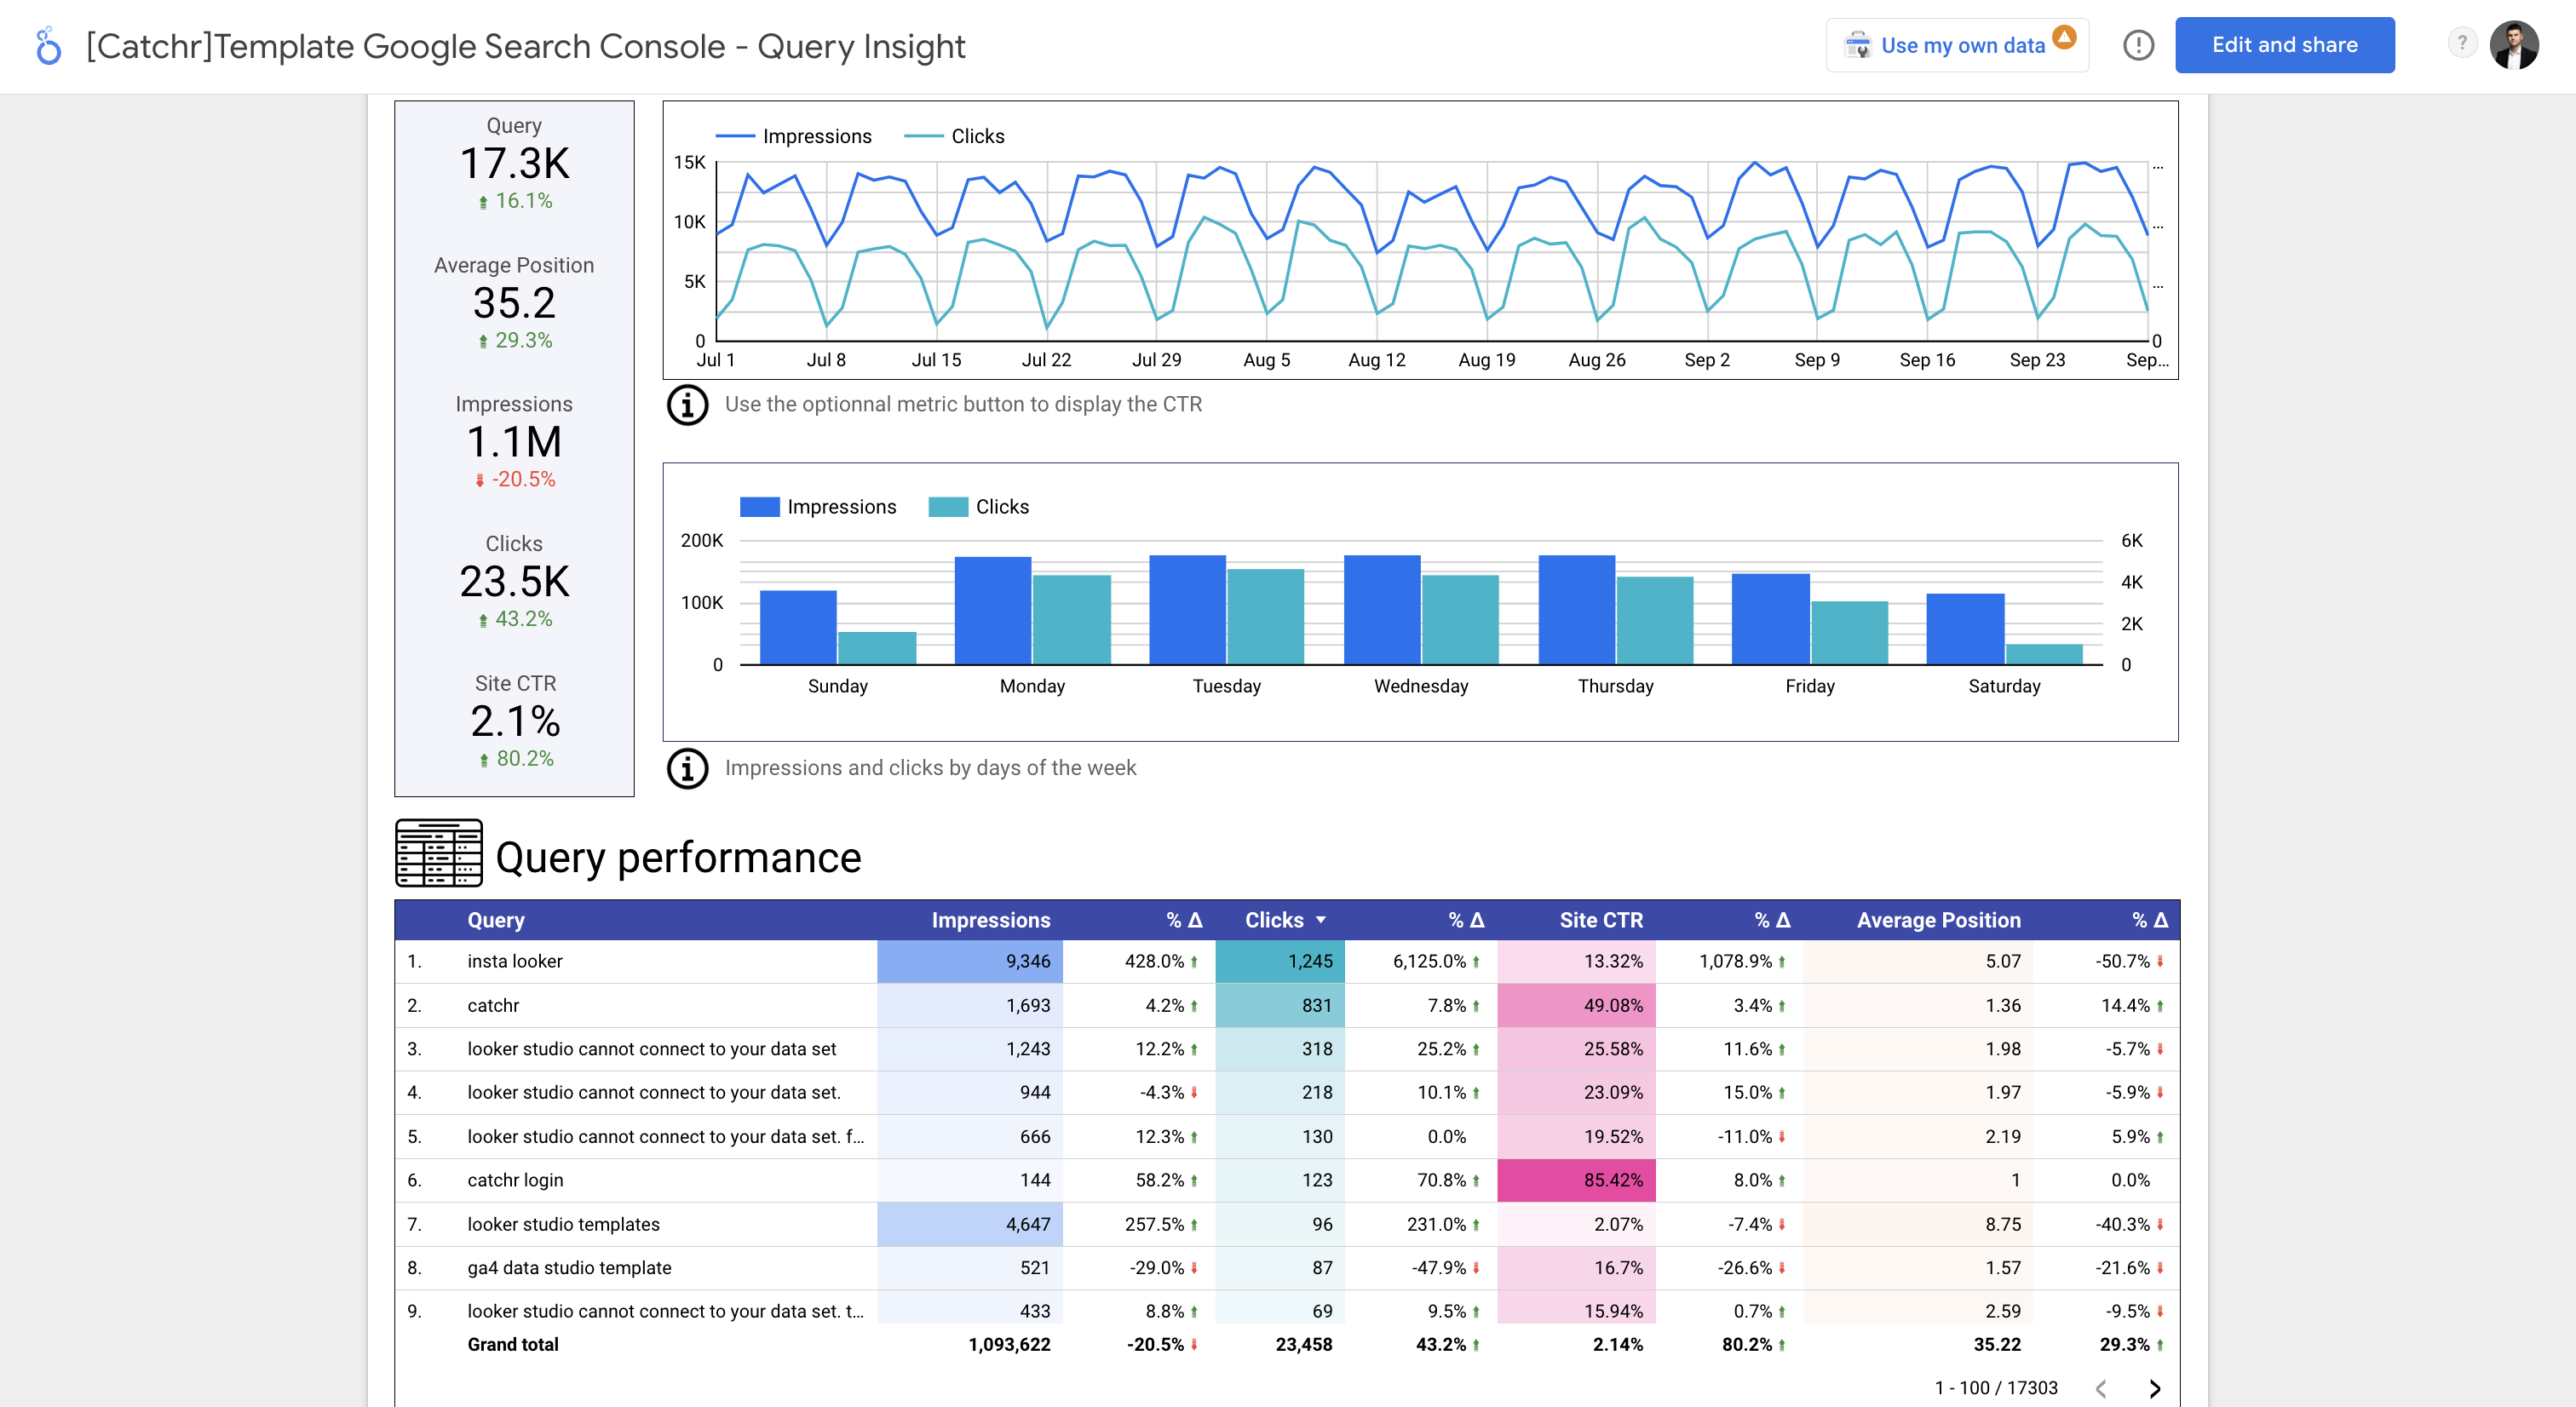Click the info icon beside CTR metric hint

point(687,405)
